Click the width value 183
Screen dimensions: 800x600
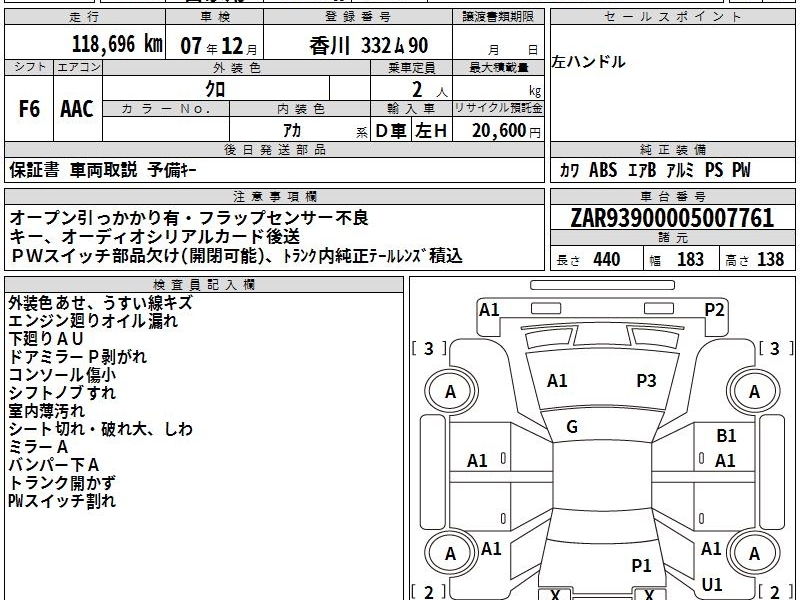[690, 259]
